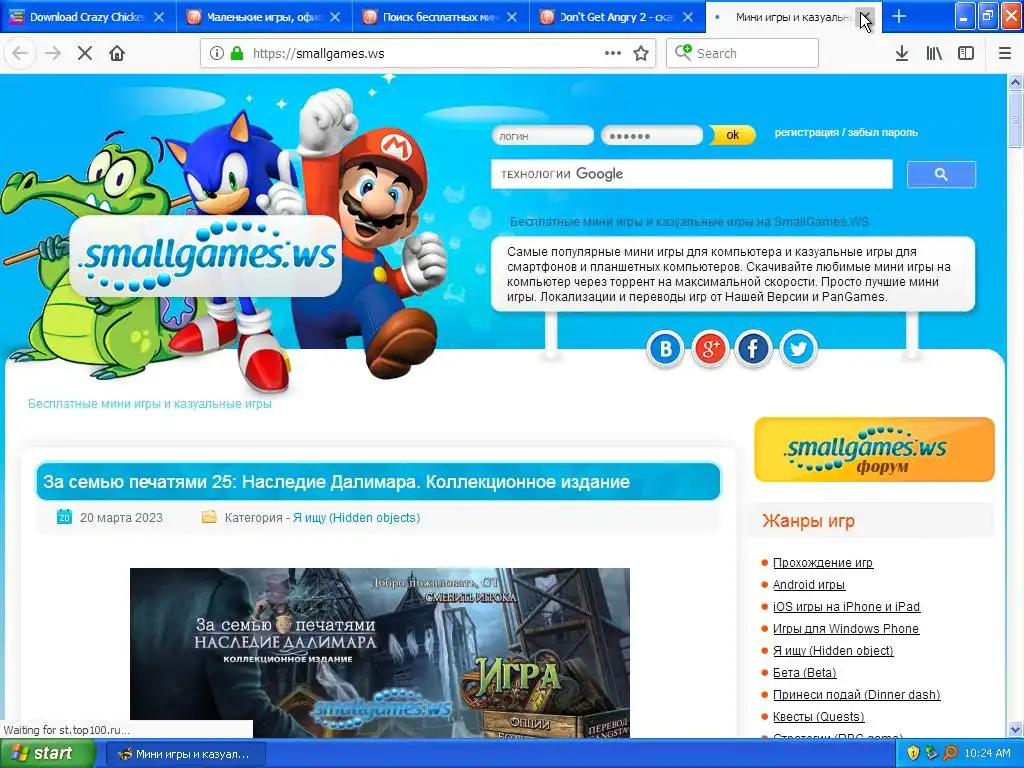Close the Маленькие игры tab
Screen dimensions: 1024x768
point(335,17)
